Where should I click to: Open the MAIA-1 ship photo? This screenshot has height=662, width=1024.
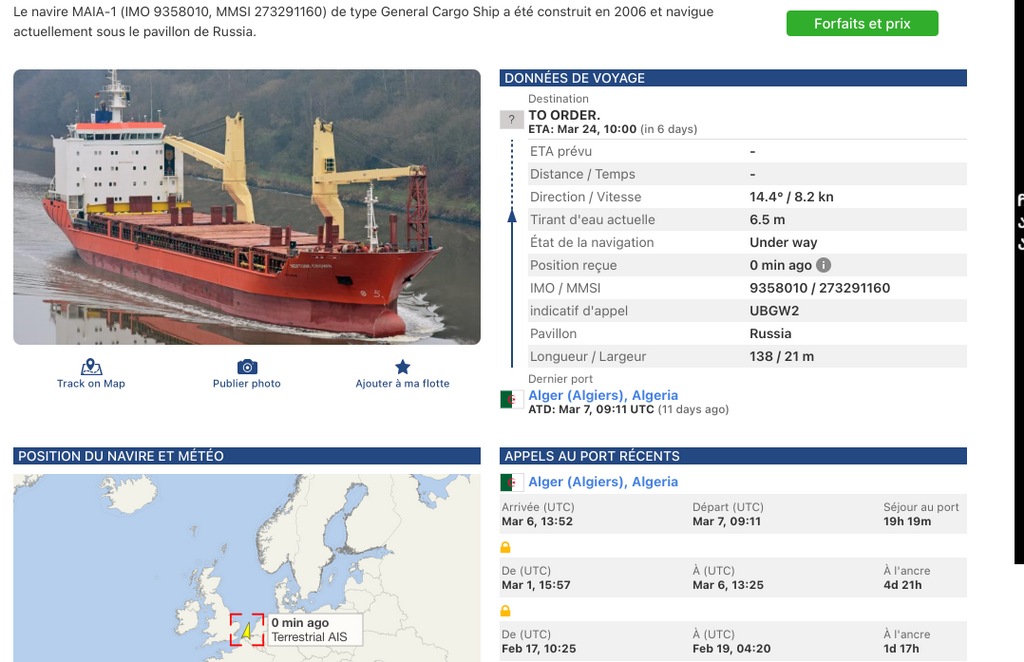click(247, 207)
